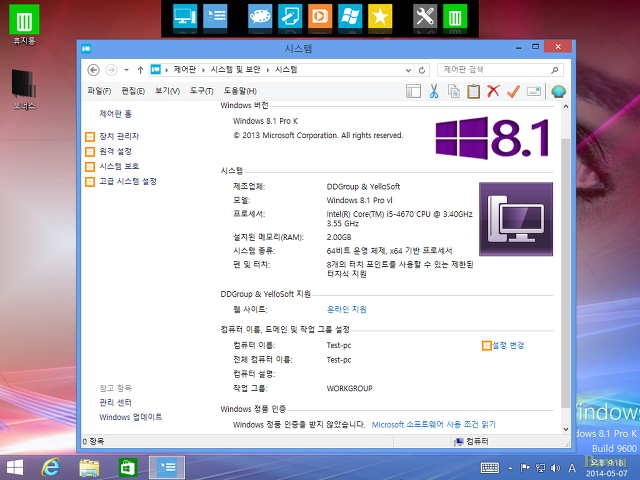Click 설정 변경 link
This screenshot has height=480, width=640.
click(508, 345)
